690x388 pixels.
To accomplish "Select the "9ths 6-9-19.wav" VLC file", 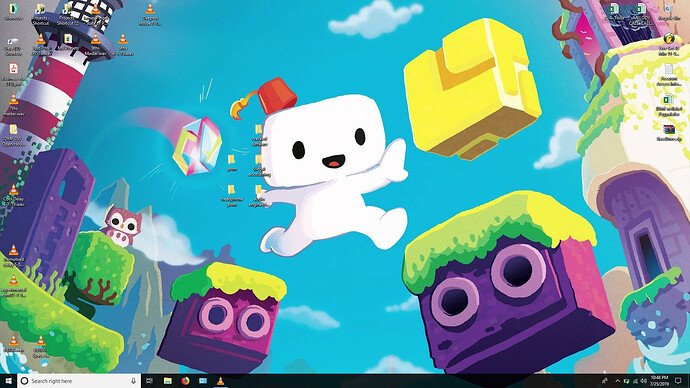I will [x=123, y=44].
